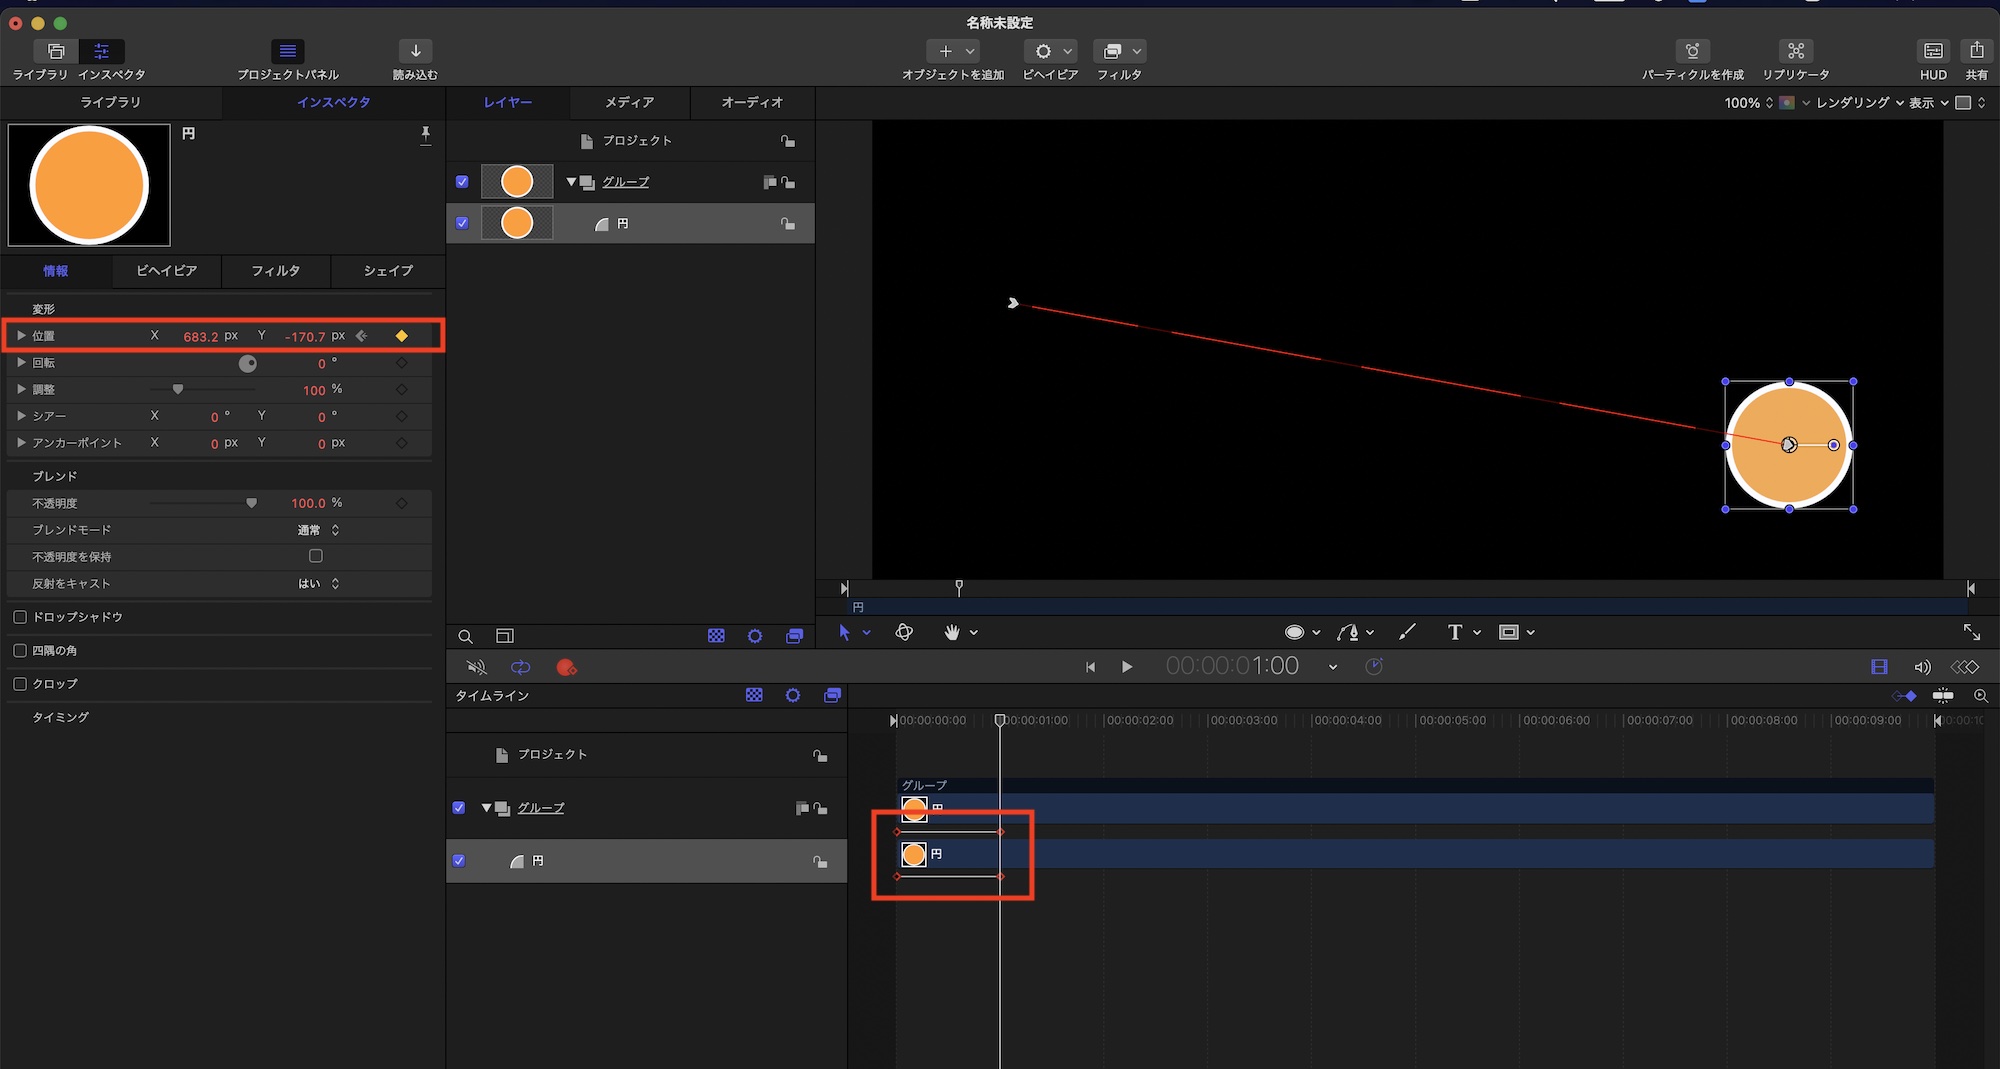Click the Make Particles icon

(x=1692, y=51)
